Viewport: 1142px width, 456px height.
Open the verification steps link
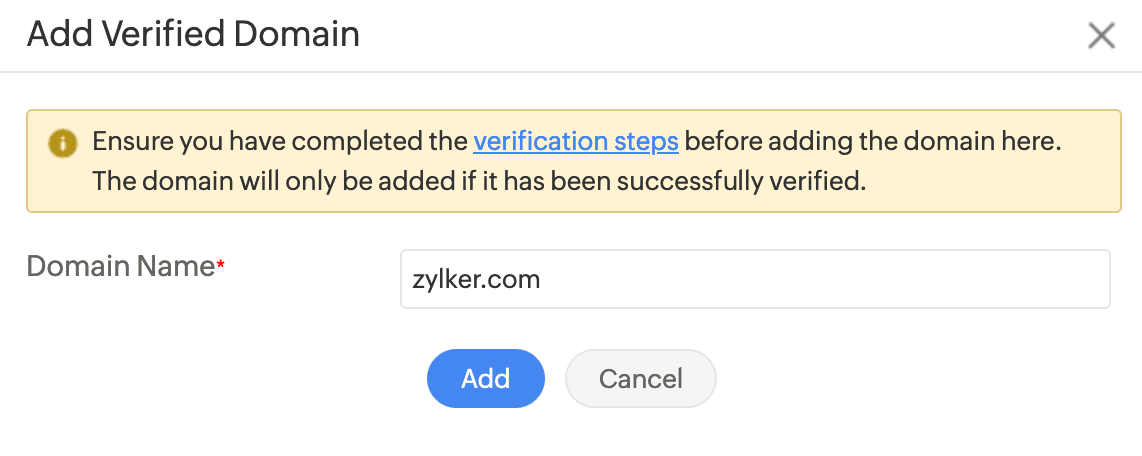(576, 142)
